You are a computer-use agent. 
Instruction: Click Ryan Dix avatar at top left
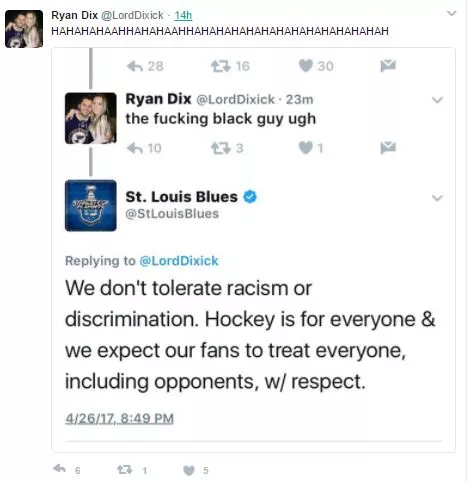[x=24, y=29]
